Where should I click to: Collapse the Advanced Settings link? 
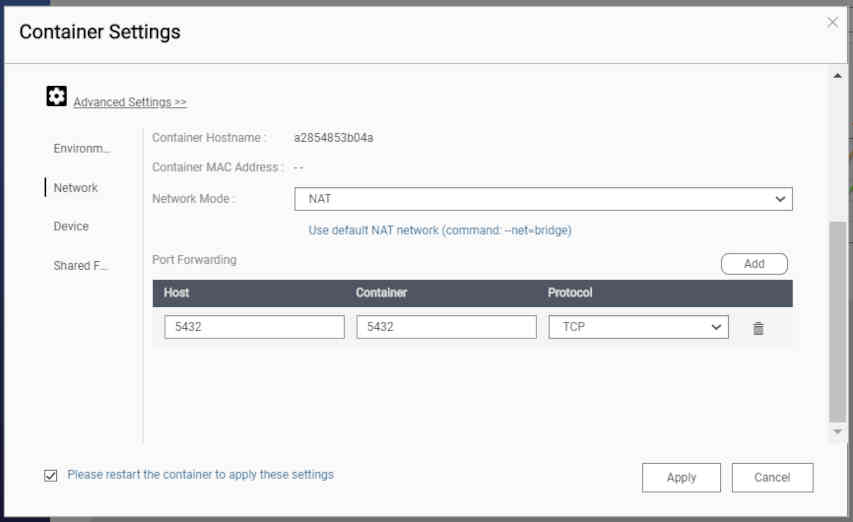pos(130,102)
